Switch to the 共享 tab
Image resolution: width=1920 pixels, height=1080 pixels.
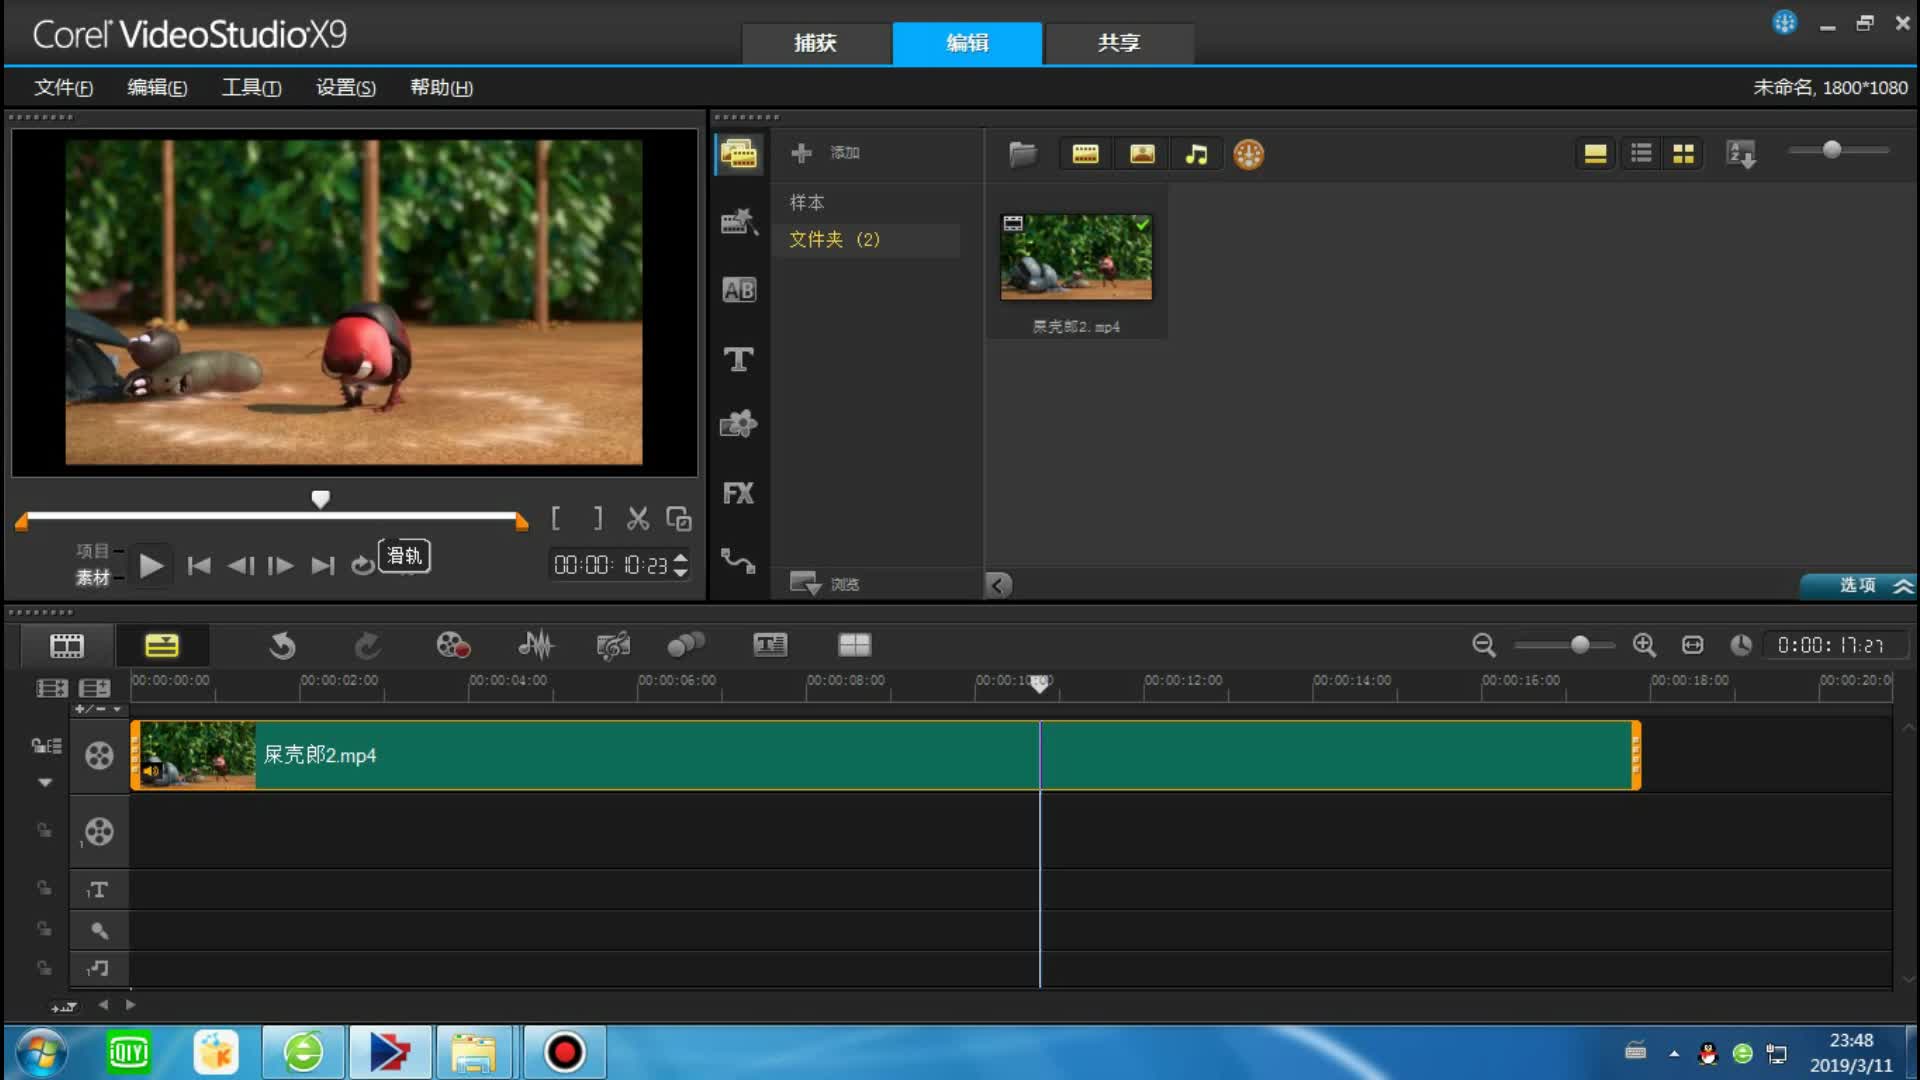(1118, 43)
